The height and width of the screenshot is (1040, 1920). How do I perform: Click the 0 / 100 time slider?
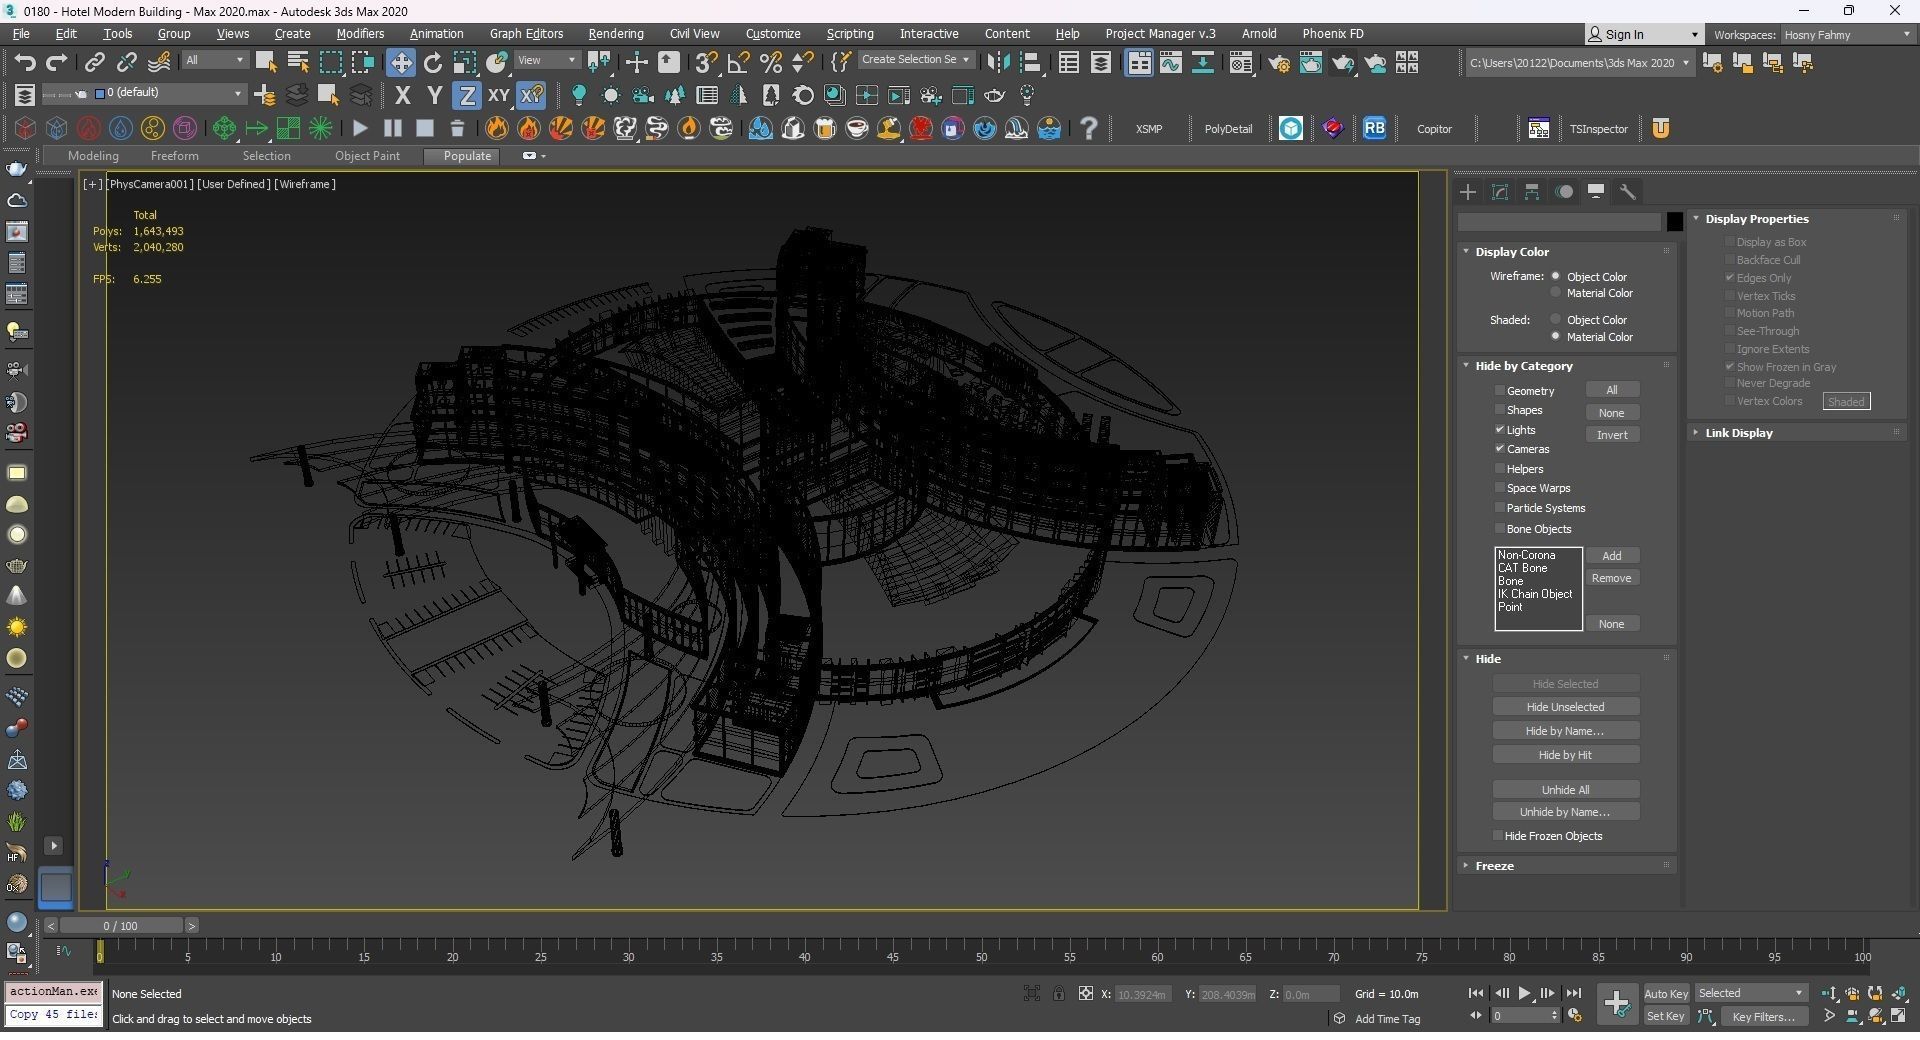click(x=121, y=926)
